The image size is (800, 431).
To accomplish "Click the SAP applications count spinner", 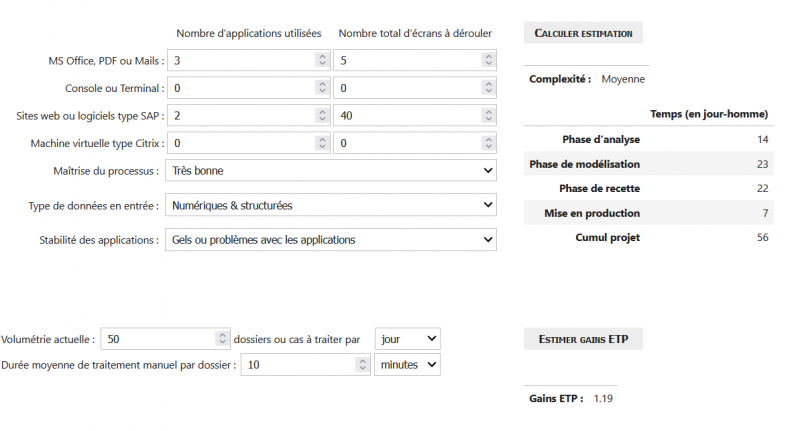I will (322, 116).
